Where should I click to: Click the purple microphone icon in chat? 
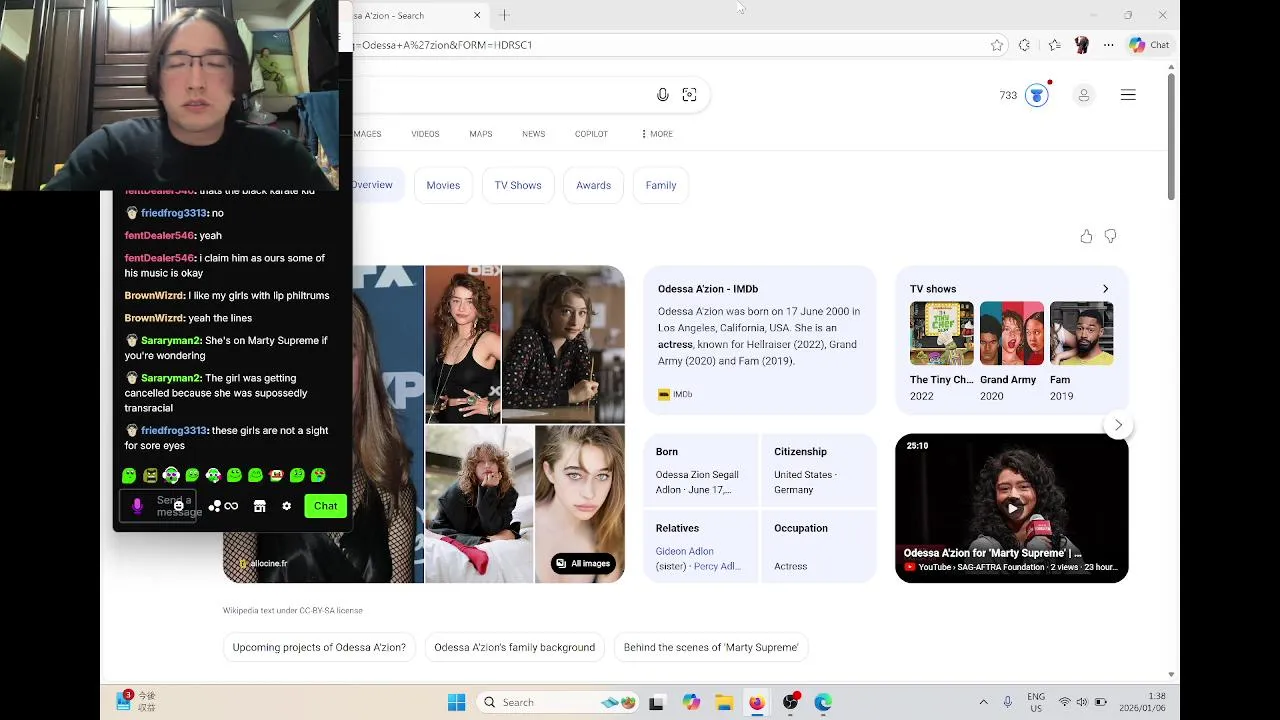click(137, 506)
